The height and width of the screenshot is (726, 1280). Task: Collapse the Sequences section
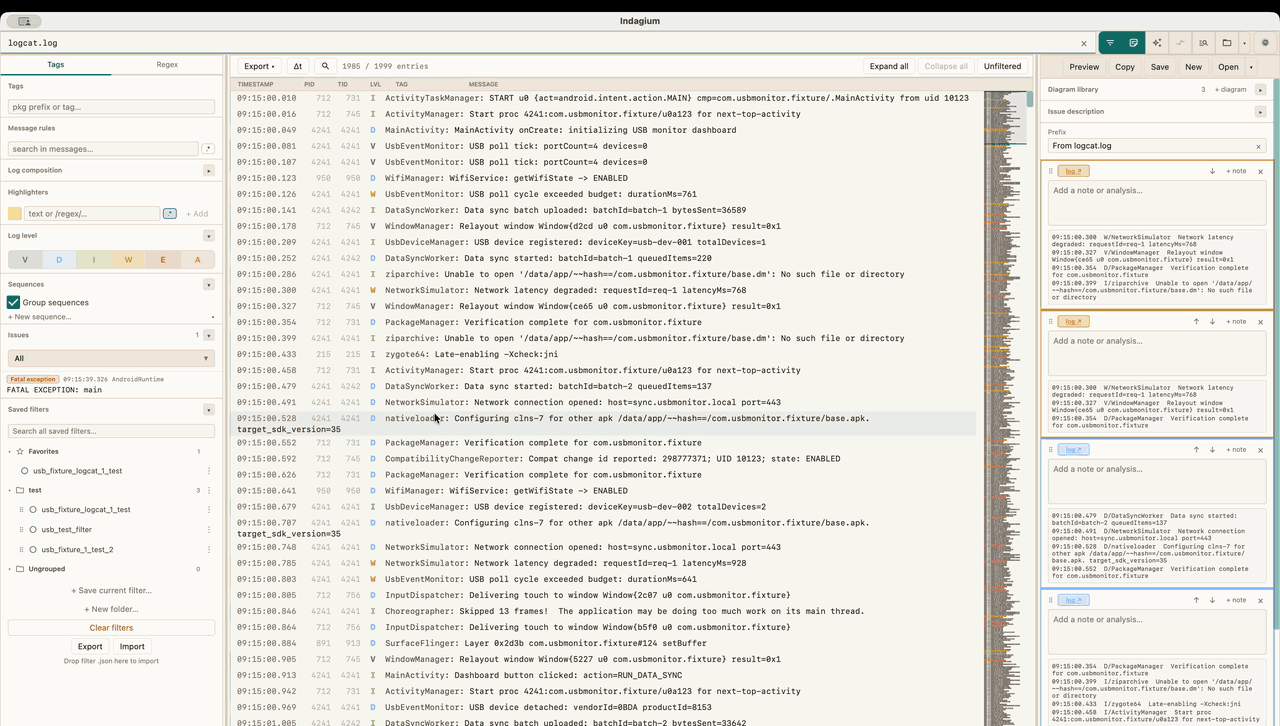click(209, 285)
